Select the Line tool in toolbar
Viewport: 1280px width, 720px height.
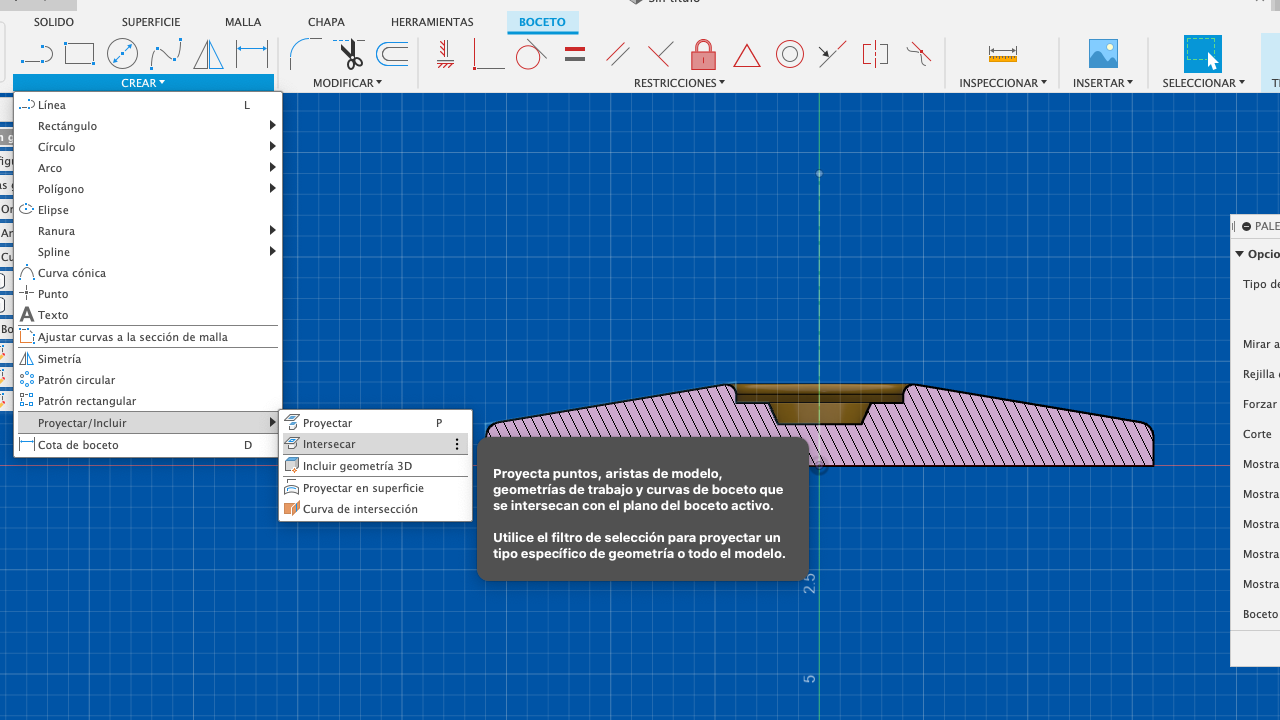click(x=36, y=54)
